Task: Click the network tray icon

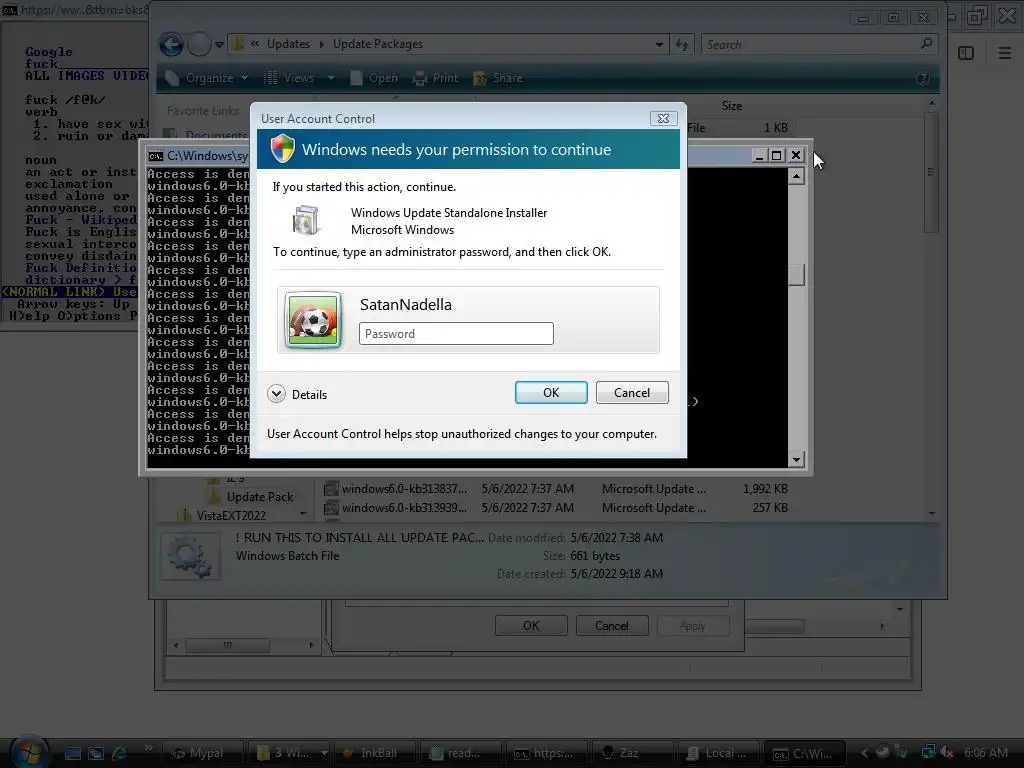Action: [x=928, y=753]
